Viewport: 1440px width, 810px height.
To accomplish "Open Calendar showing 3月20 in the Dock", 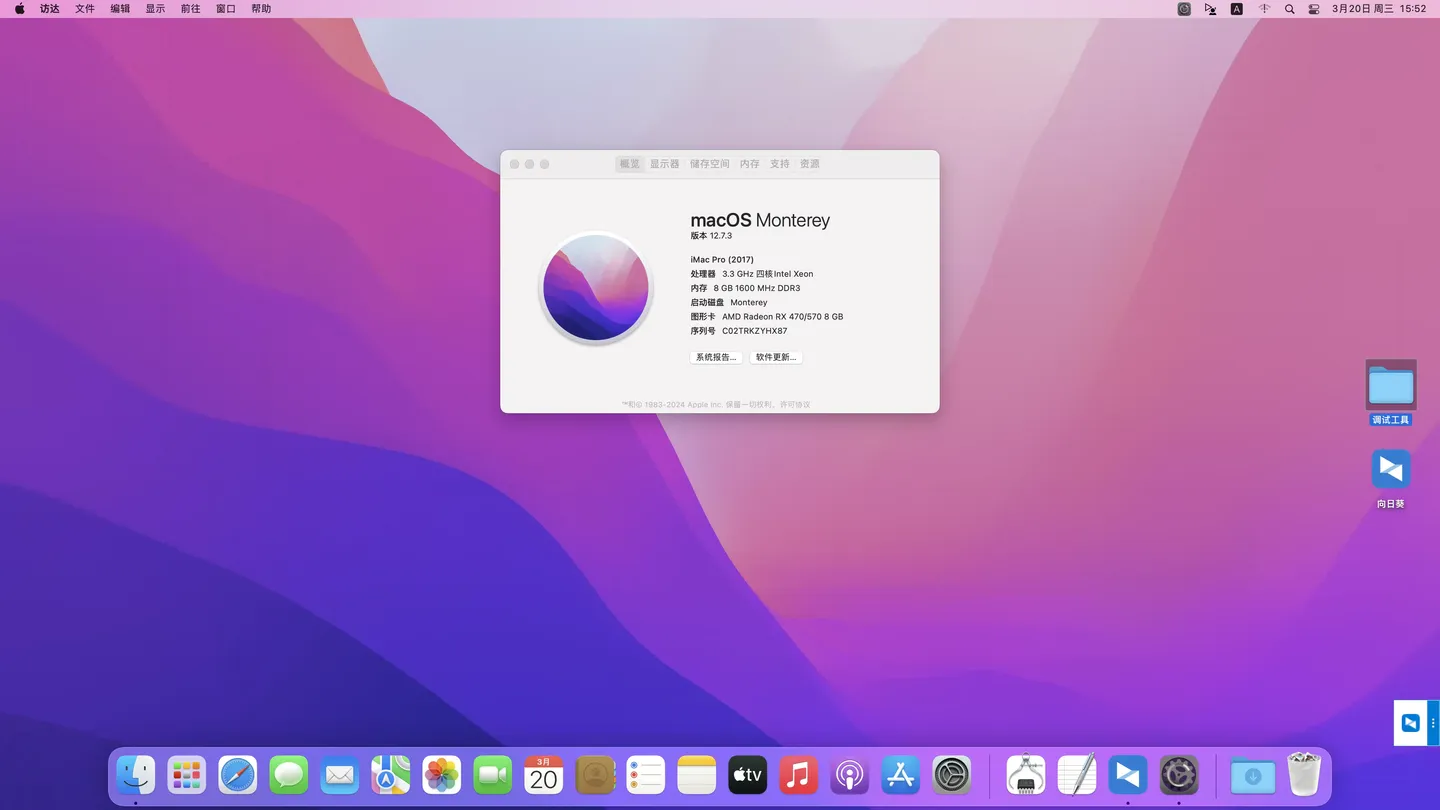I will pyautogui.click(x=543, y=775).
